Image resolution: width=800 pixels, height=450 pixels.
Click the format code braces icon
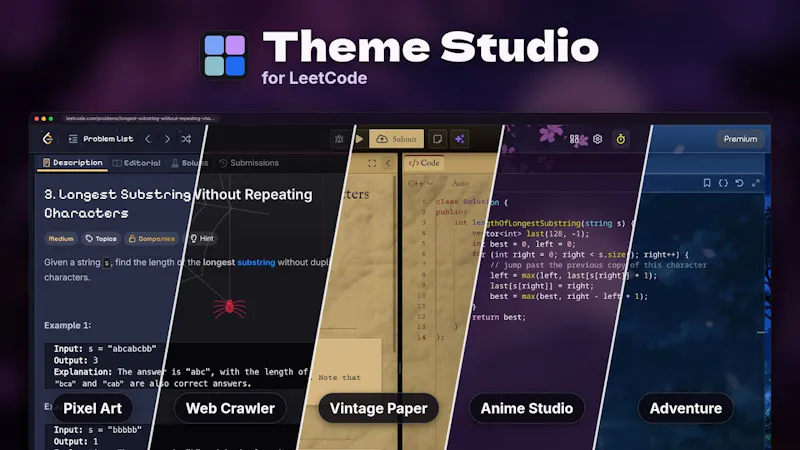click(723, 183)
